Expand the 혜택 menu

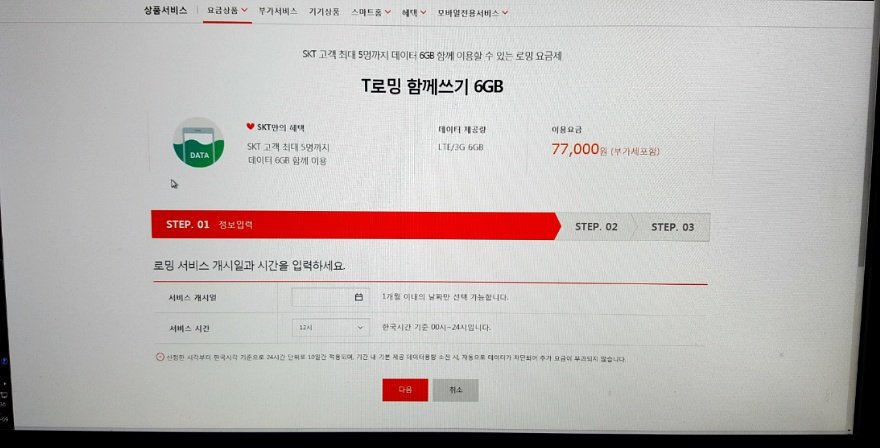[414, 12]
